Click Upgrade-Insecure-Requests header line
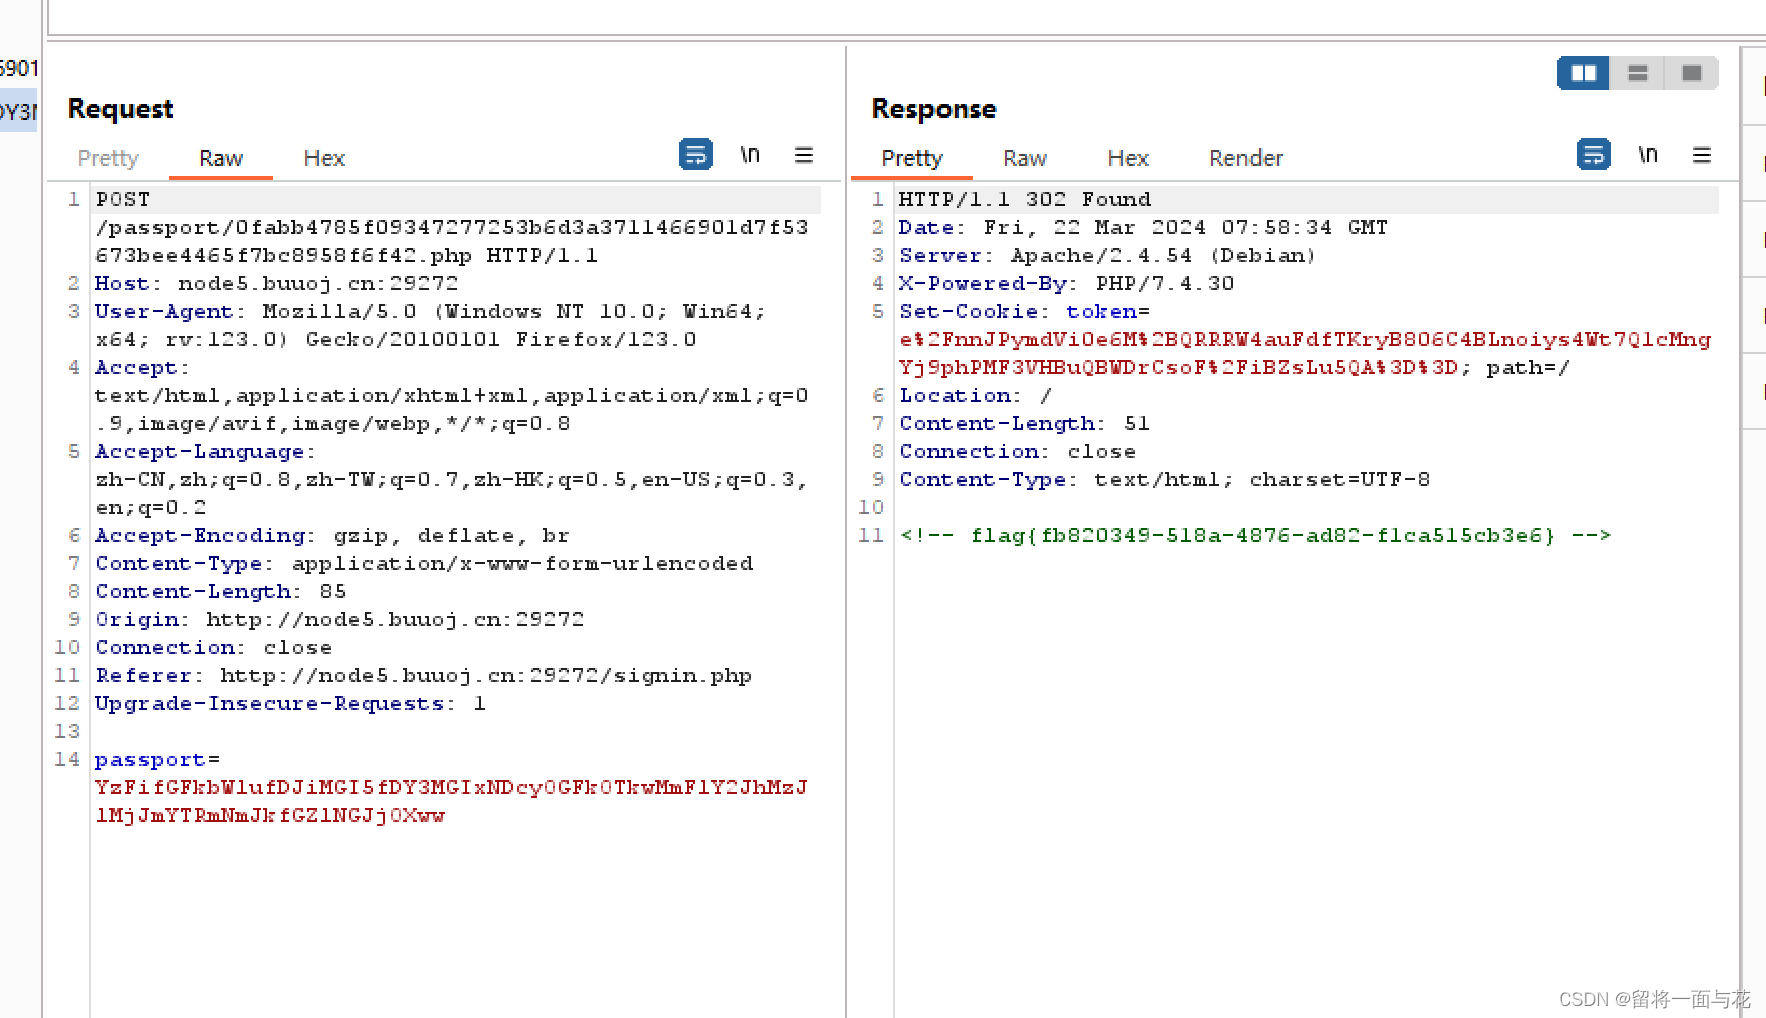The width and height of the screenshot is (1766, 1018). point(291,703)
